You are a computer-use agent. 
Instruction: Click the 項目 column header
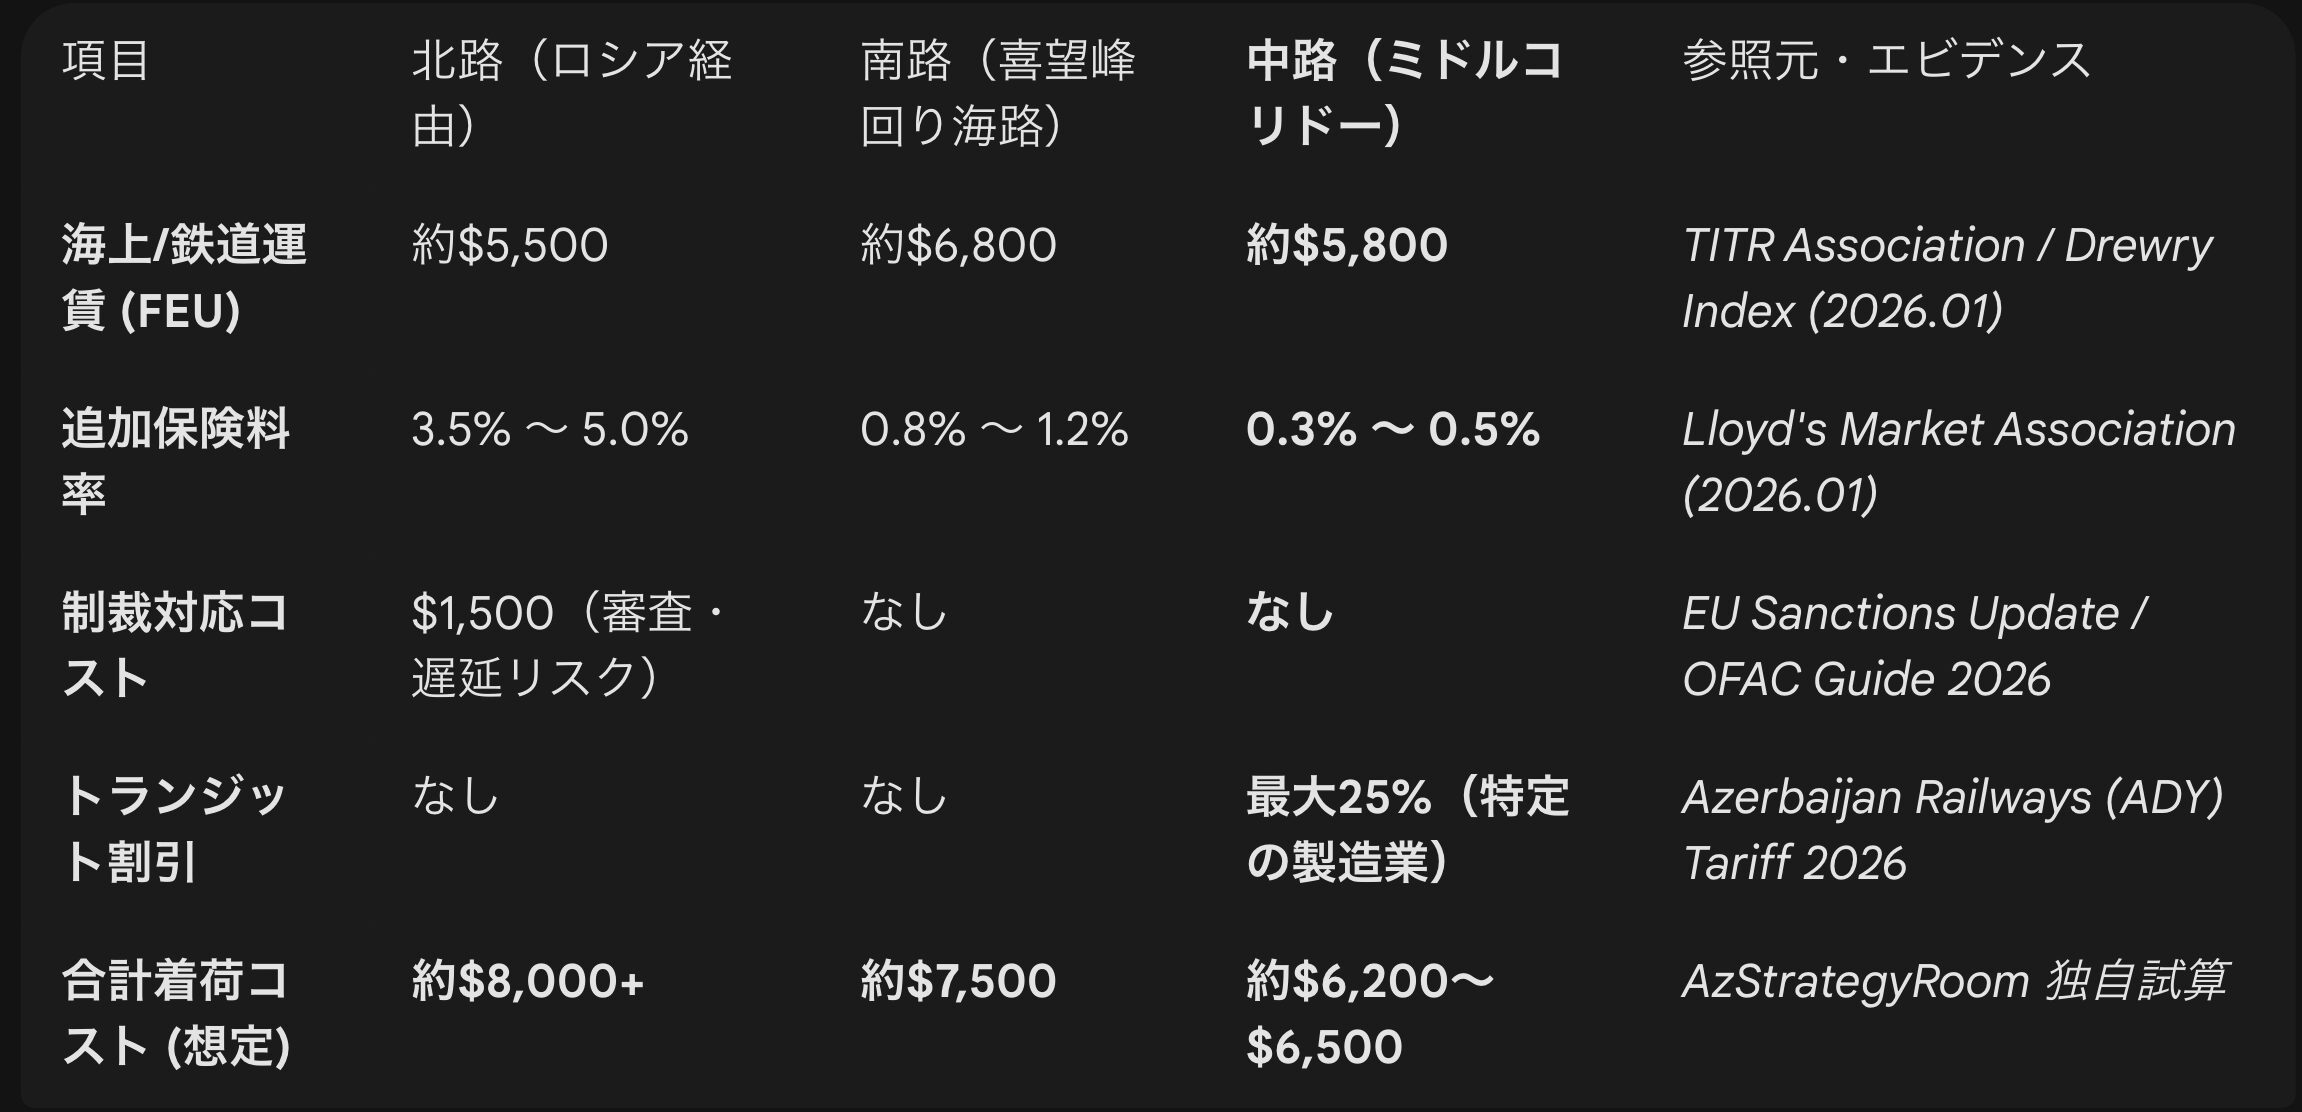106,60
